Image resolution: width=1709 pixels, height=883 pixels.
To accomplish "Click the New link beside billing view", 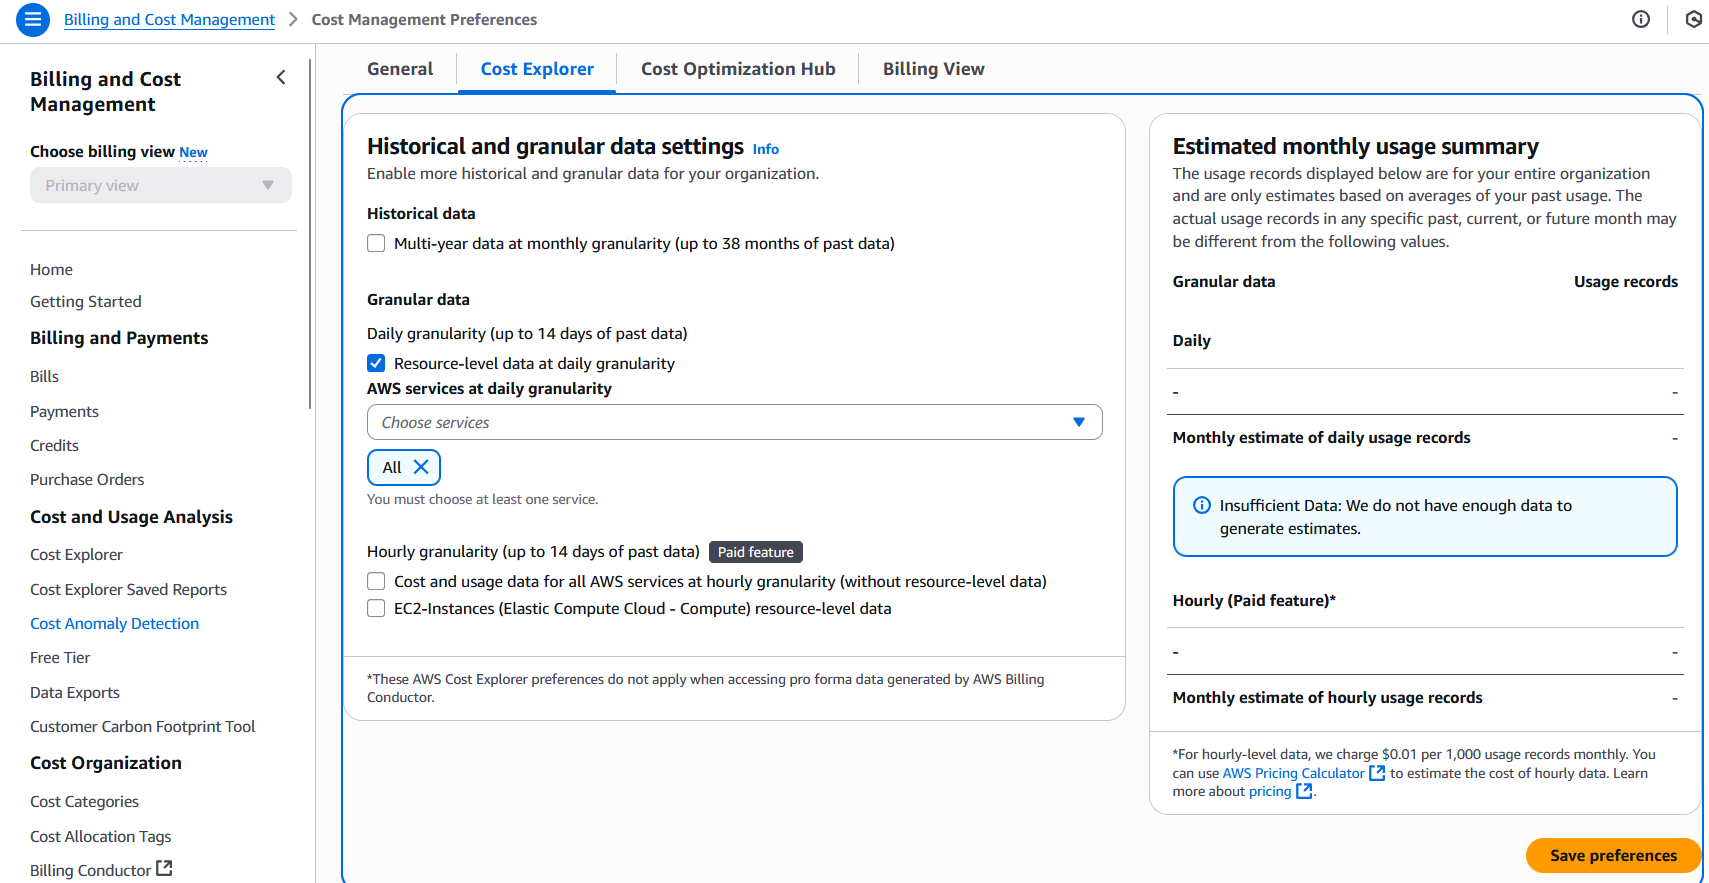I will pyautogui.click(x=193, y=152).
